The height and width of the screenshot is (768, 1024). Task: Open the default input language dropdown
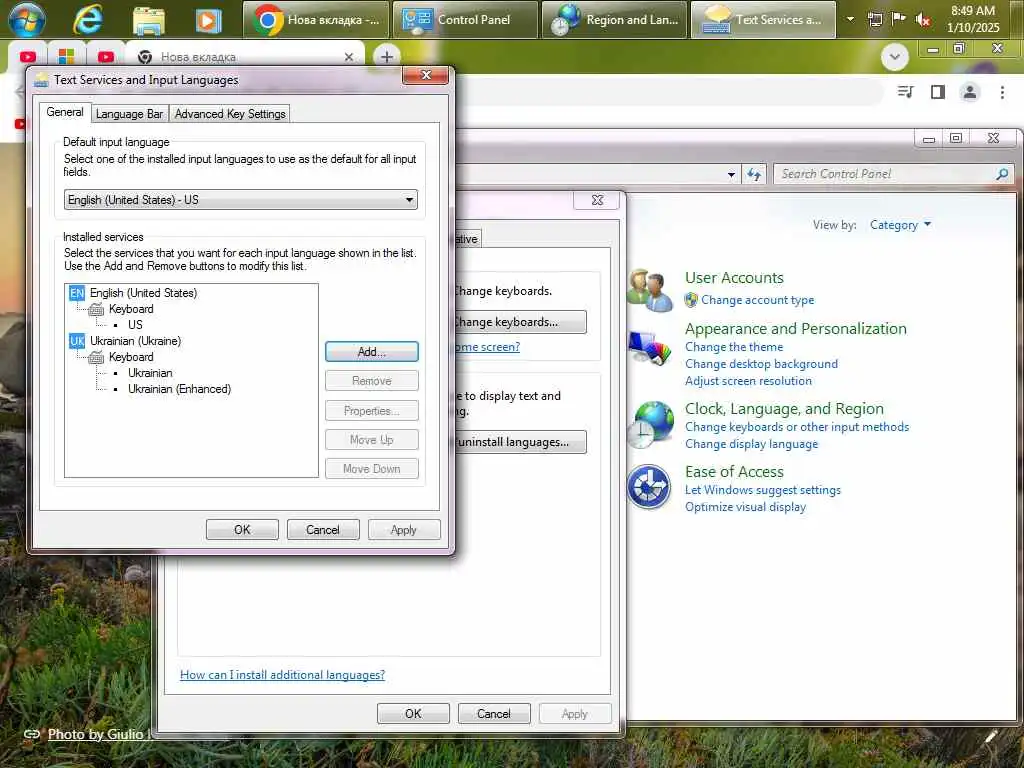(241, 200)
